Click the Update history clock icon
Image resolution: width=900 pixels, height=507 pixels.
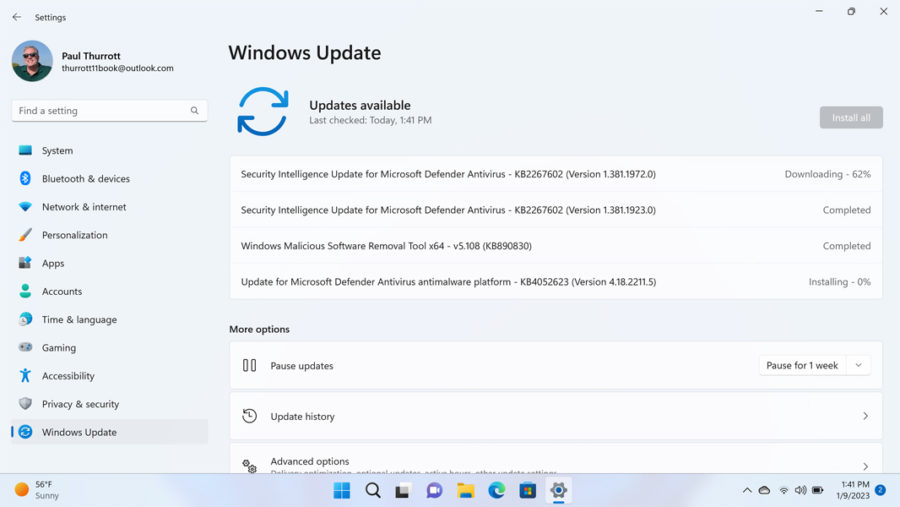[249, 416]
